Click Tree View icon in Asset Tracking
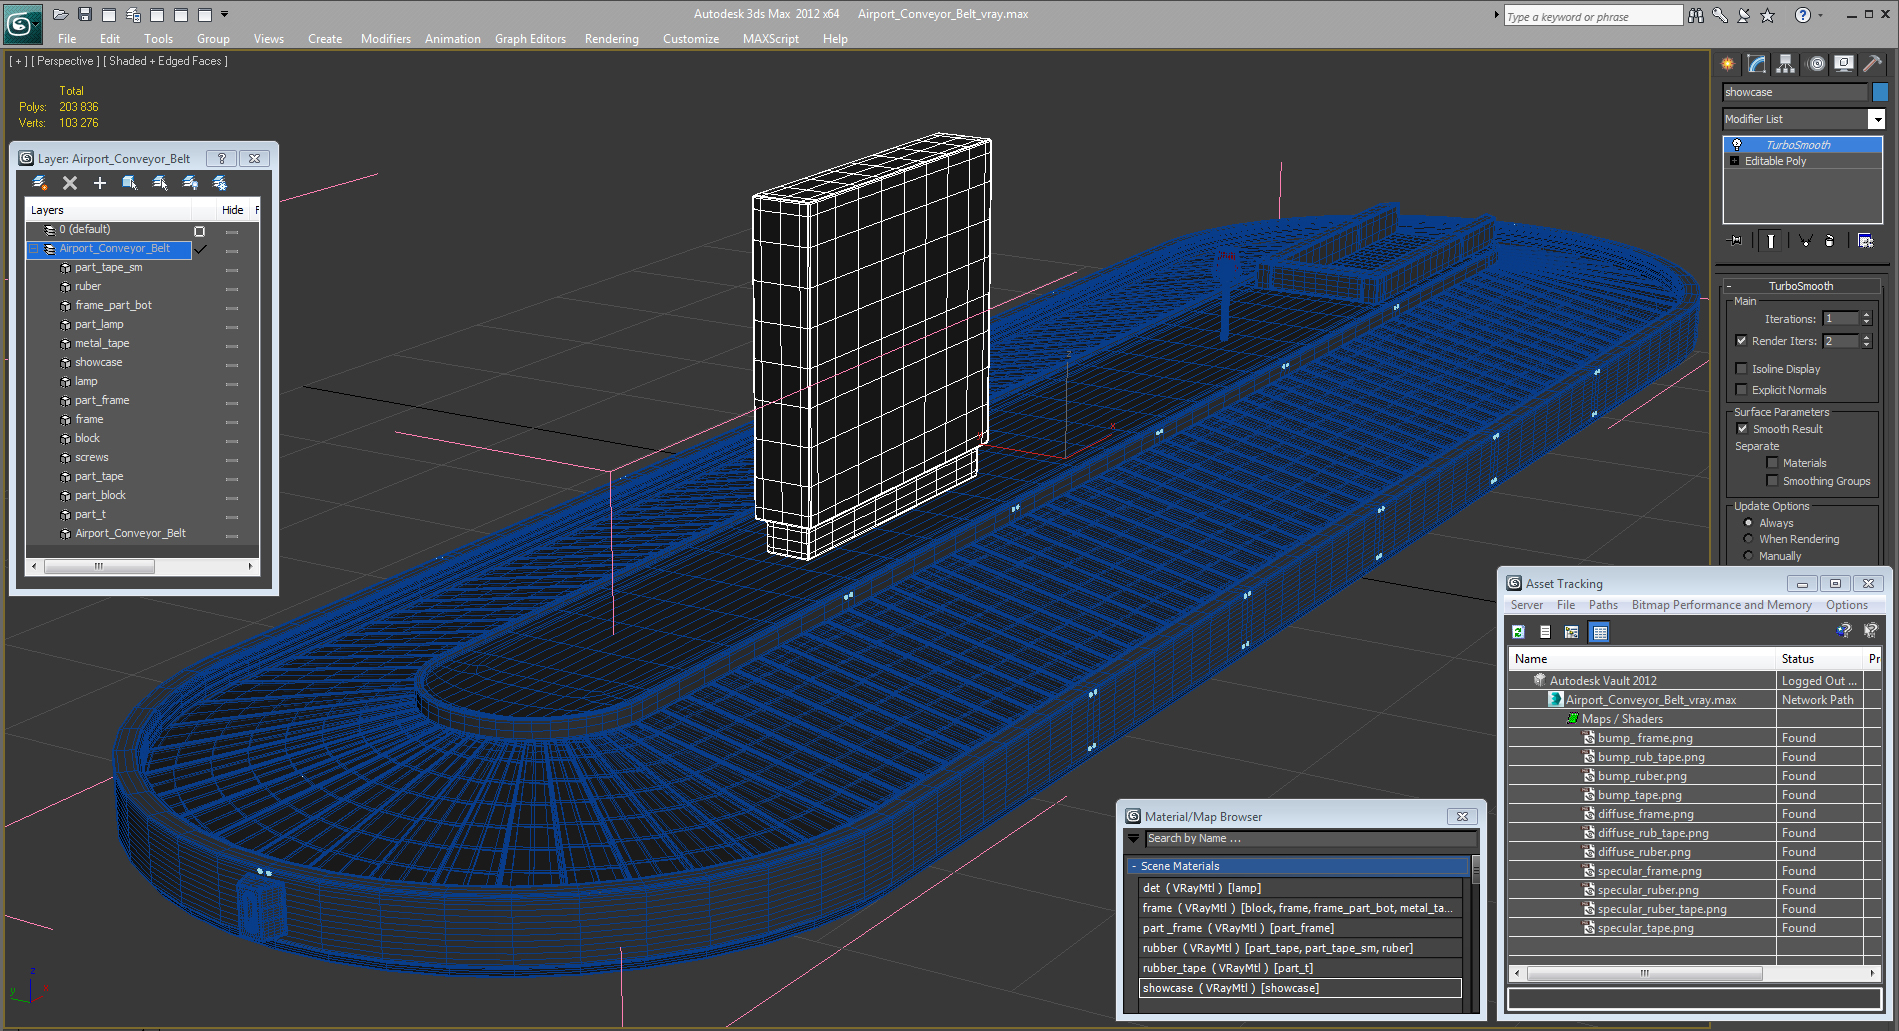The height and width of the screenshot is (1031, 1899). [1572, 632]
